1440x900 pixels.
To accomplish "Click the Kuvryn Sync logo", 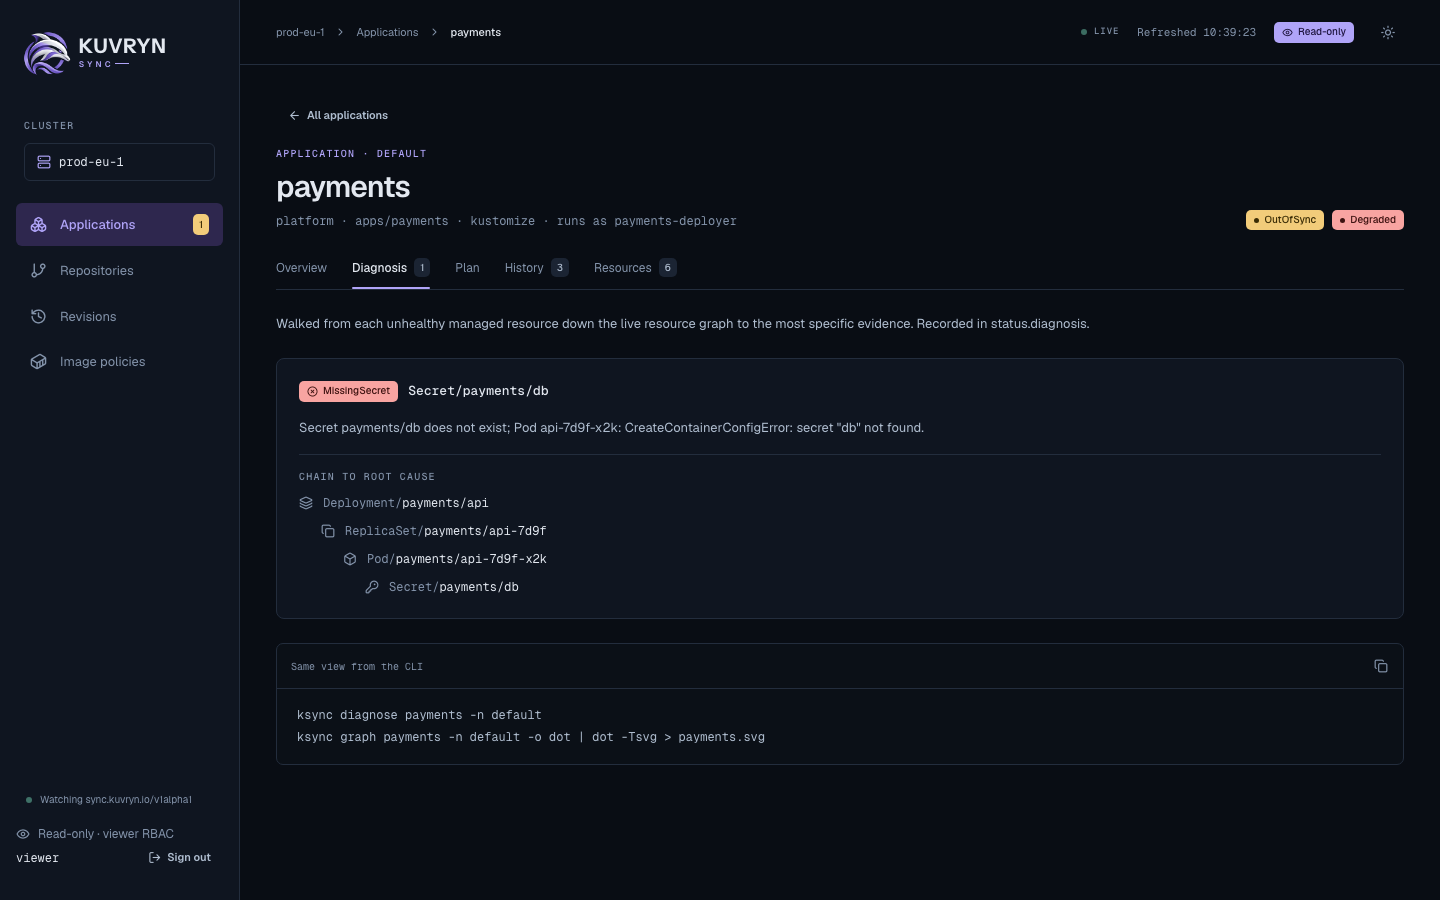I will pyautogui.click(x=95, y=53).
